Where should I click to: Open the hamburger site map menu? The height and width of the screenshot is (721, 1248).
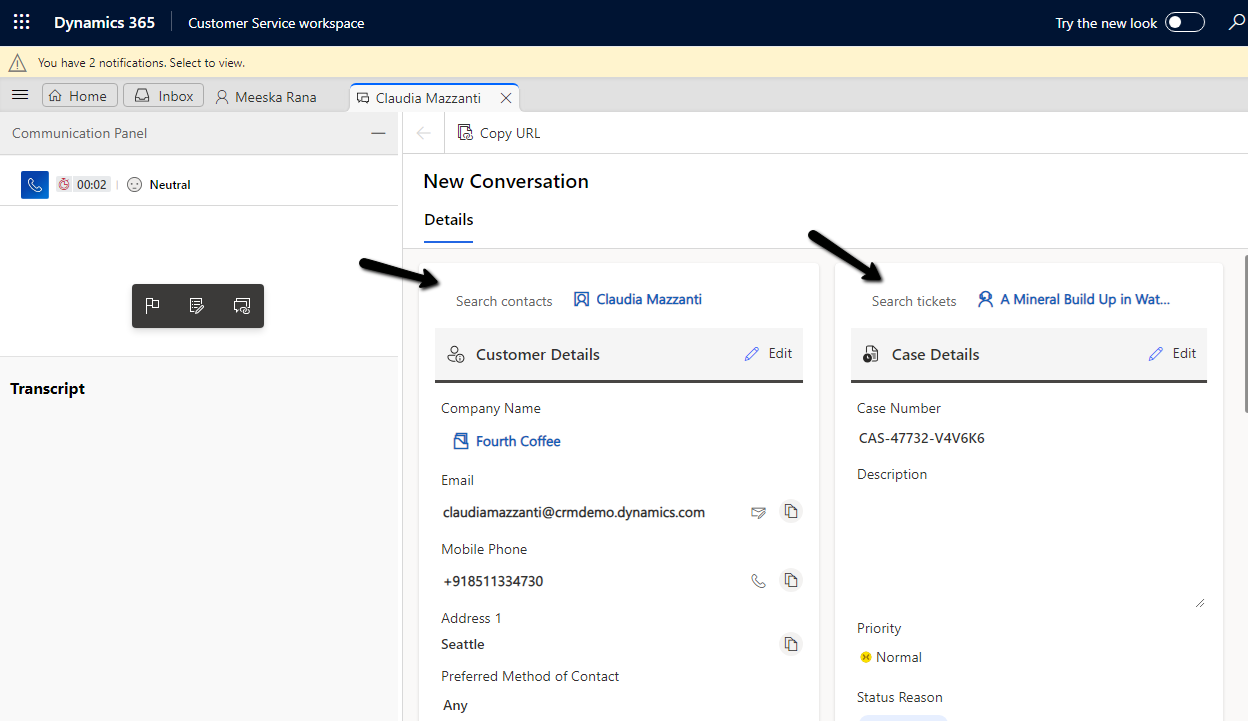click(20, 96)
